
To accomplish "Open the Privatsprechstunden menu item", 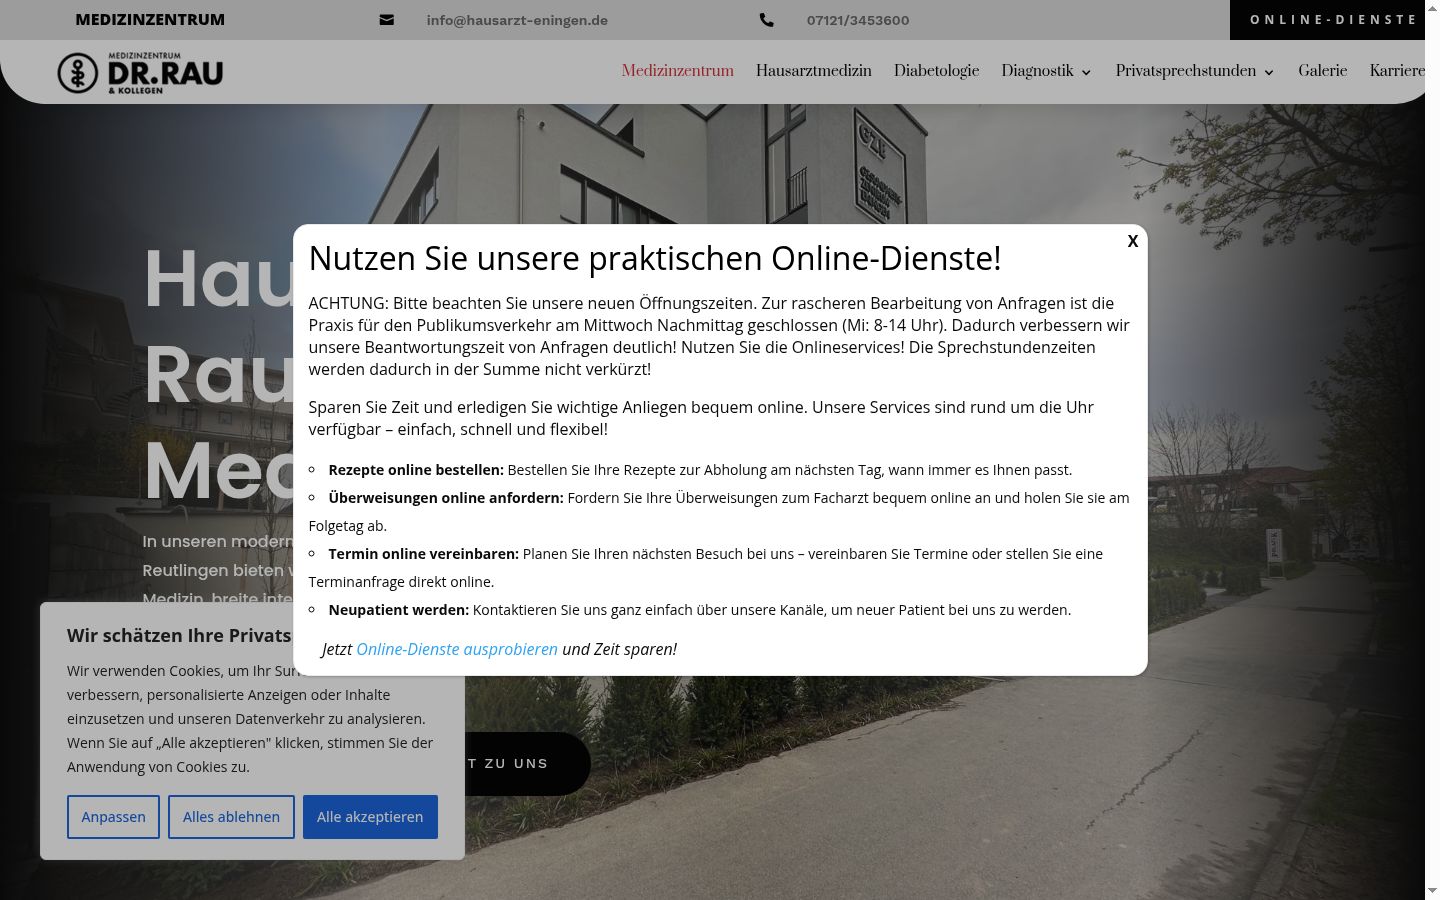I will click(1186, 71).
